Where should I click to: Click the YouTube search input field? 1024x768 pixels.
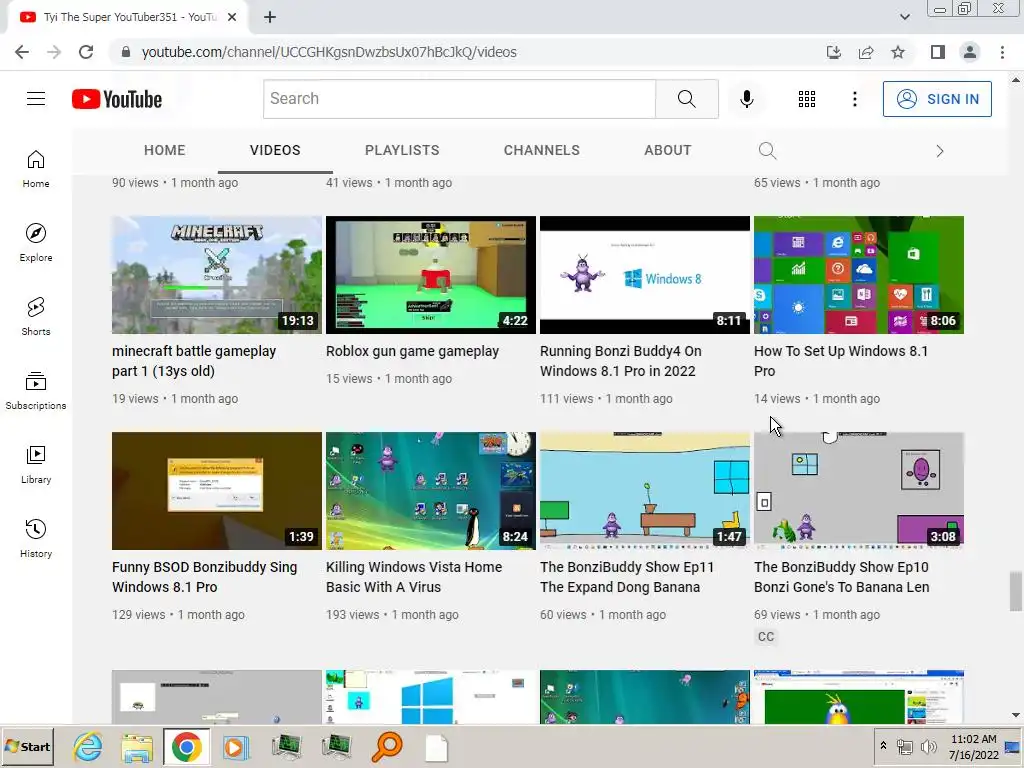pyautogui.click(x=459, y=99)
